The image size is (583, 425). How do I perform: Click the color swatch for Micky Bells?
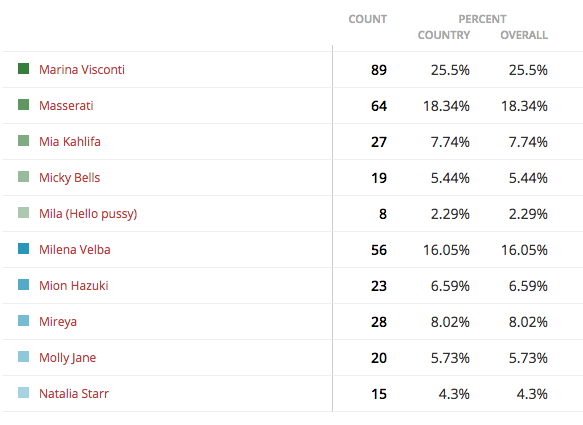[23, 177]
